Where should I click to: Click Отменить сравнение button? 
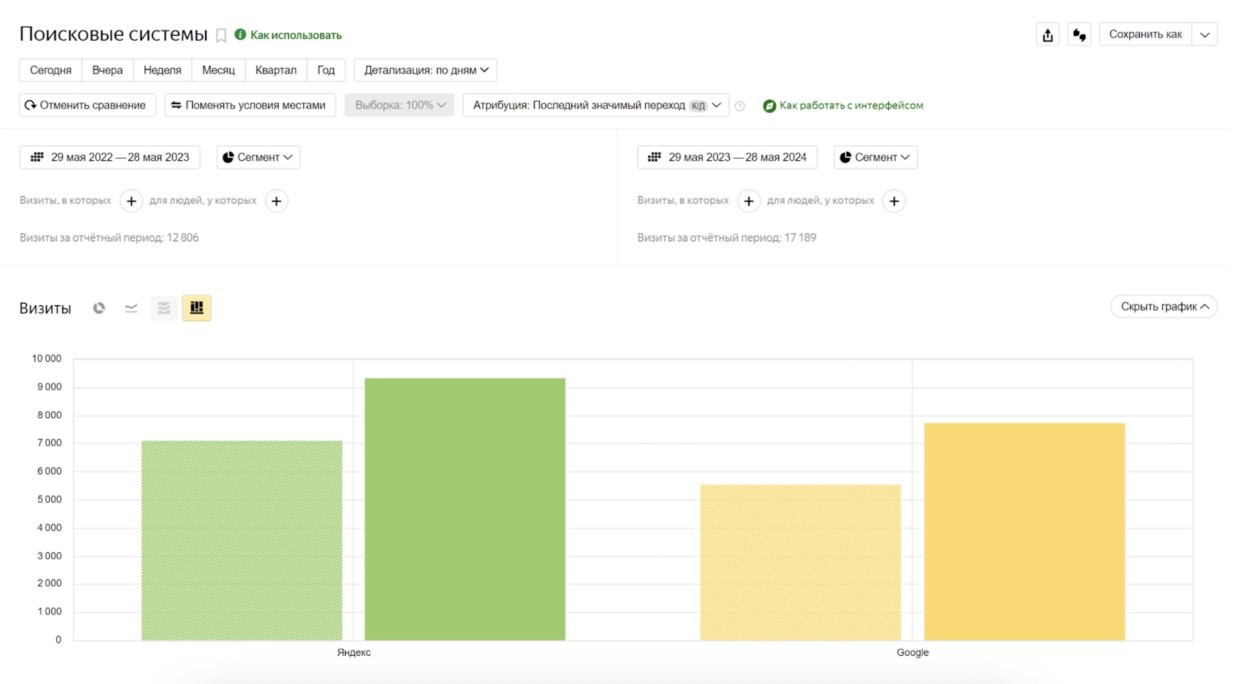click(88, 105)
